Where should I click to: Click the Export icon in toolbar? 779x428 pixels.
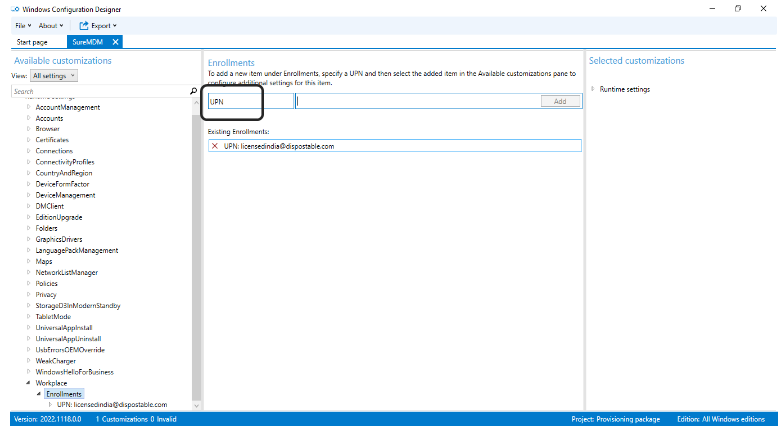click(x=84, y=25)
